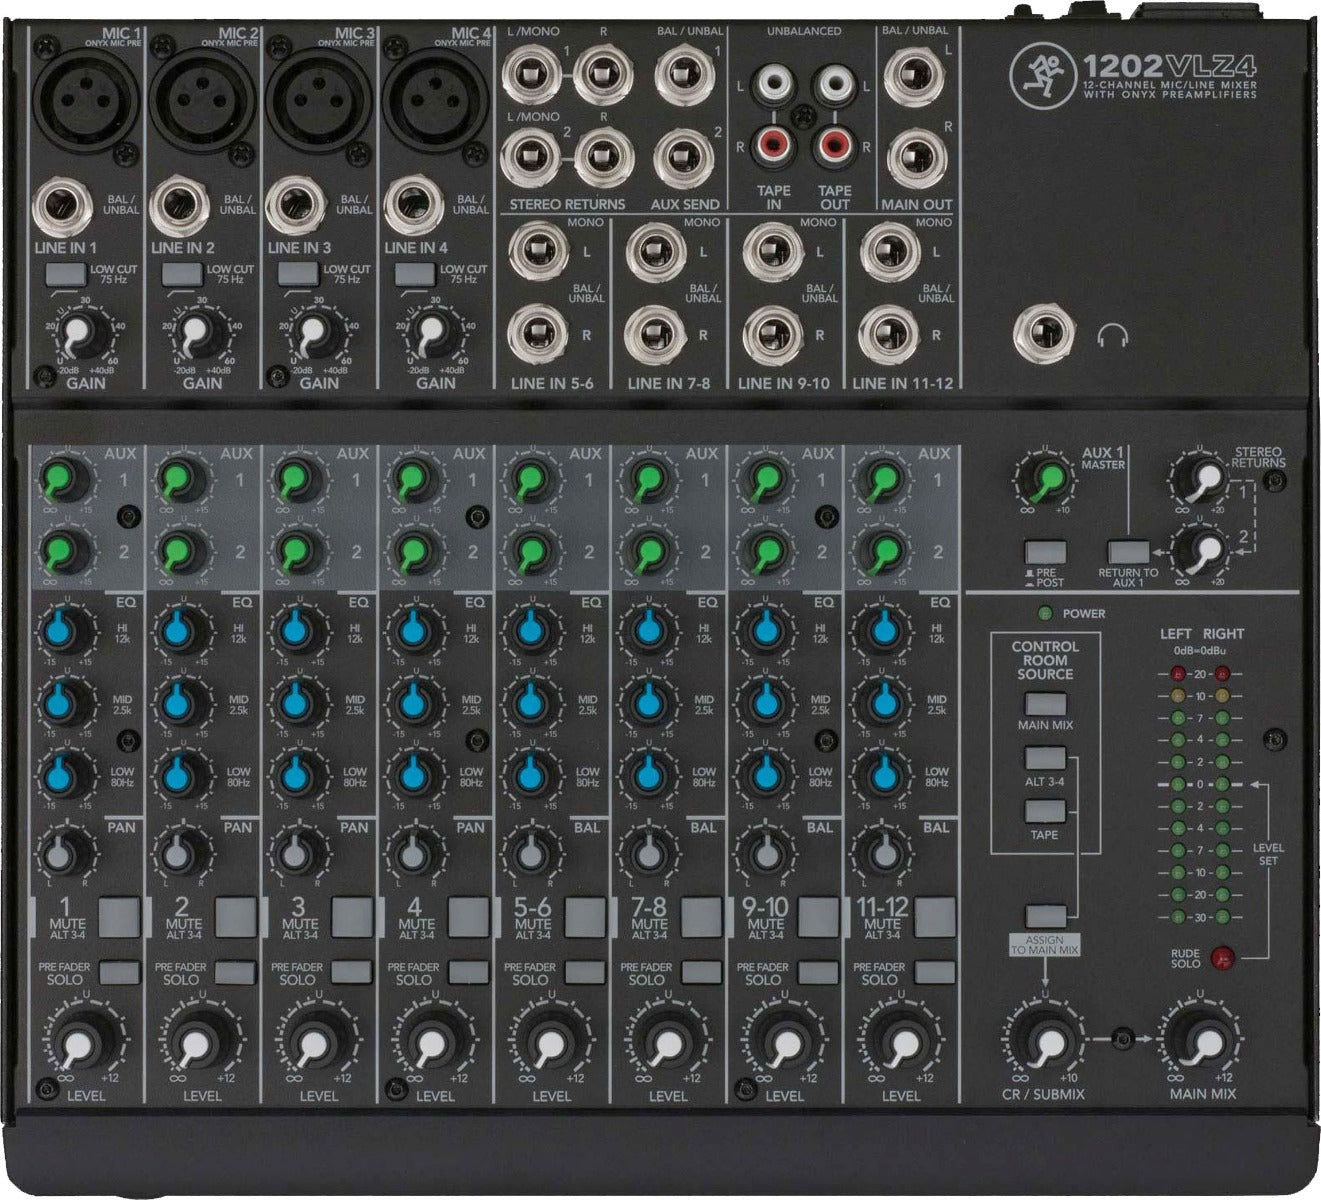Adjust the AUX 1 knob on channel 2
This screenshot has width=1321, height=1200.
180,480
